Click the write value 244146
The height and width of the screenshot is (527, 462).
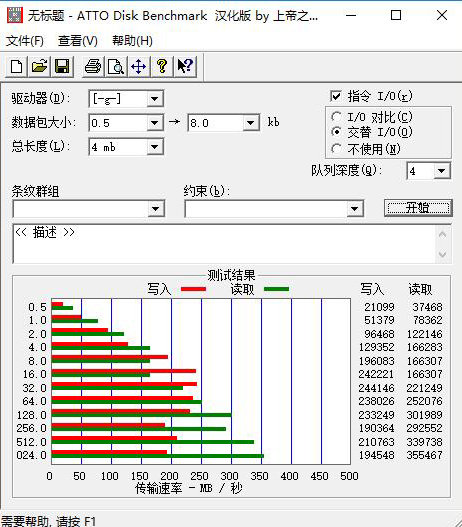[377, 388]
